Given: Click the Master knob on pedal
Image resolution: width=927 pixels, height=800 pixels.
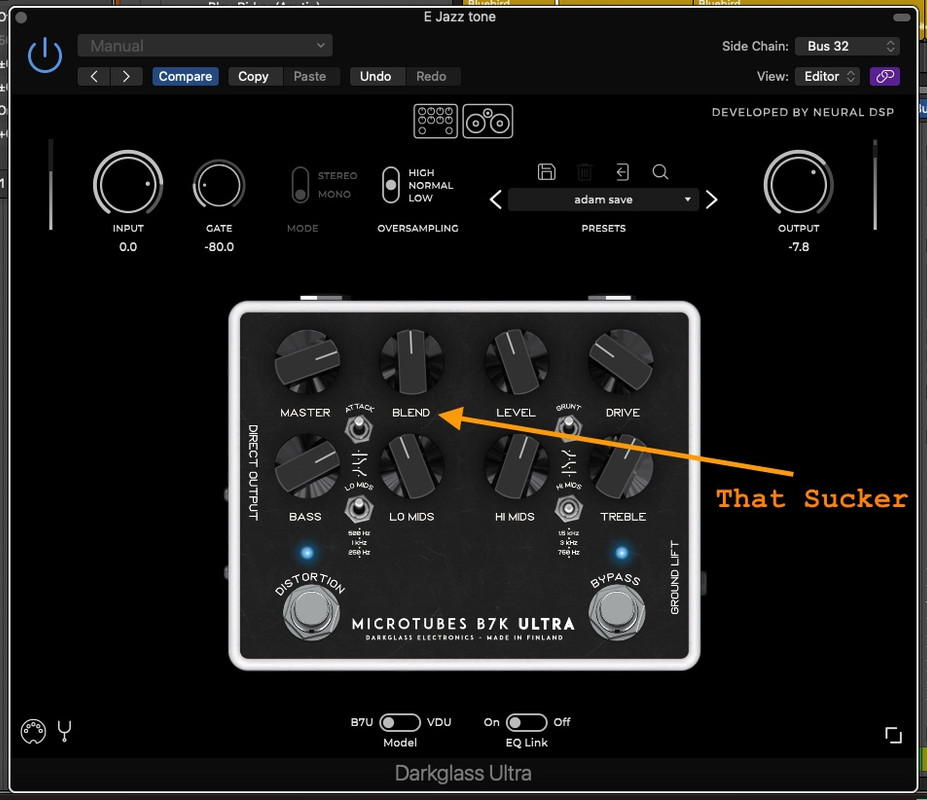Looking at the screenshot, I should (307, 361).
